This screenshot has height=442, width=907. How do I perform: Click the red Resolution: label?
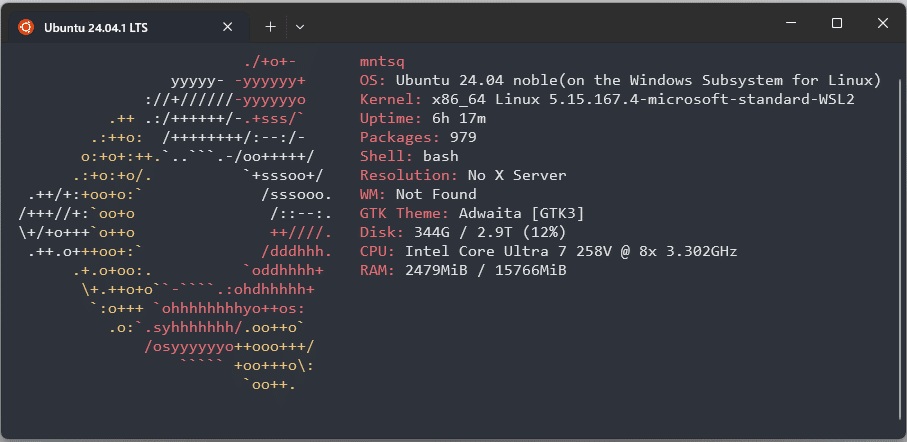click(x=409, y=175)
